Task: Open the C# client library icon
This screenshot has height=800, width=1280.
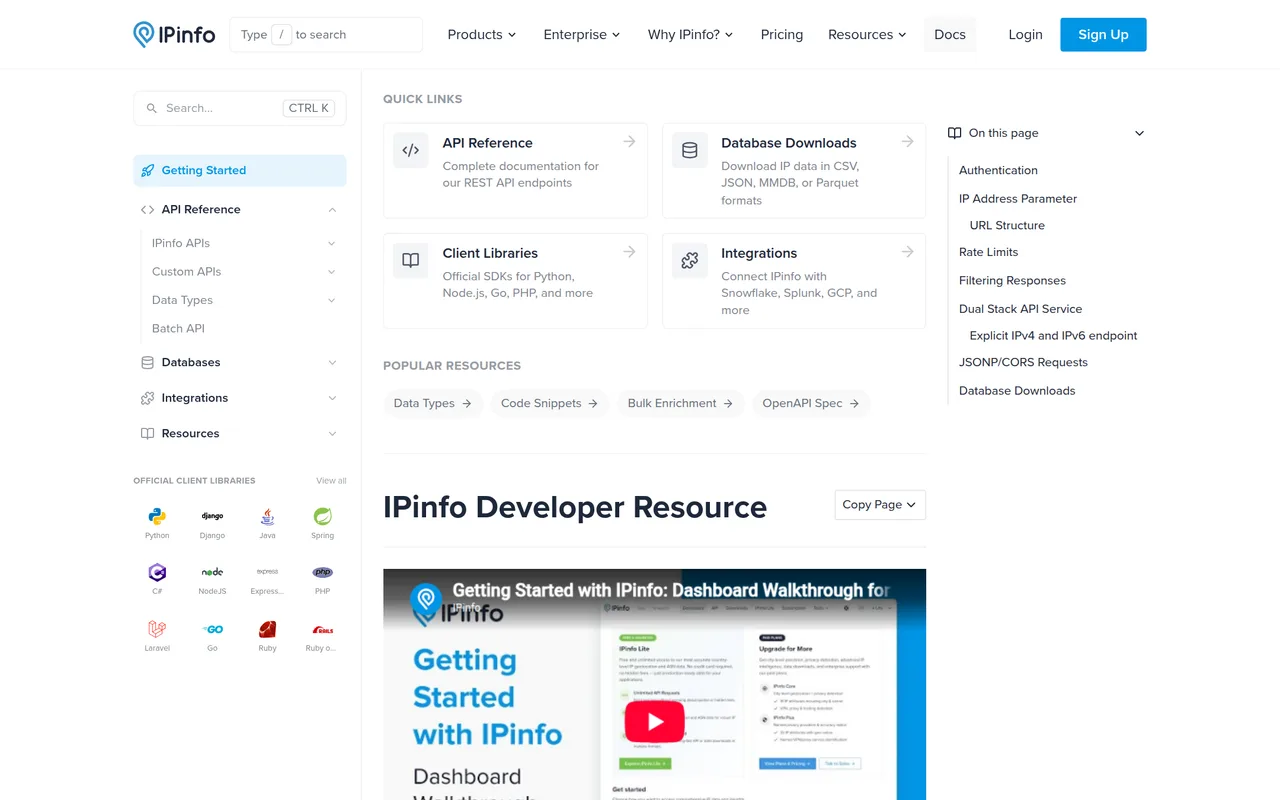Action: pyautogui.click(x=157, y=573)
